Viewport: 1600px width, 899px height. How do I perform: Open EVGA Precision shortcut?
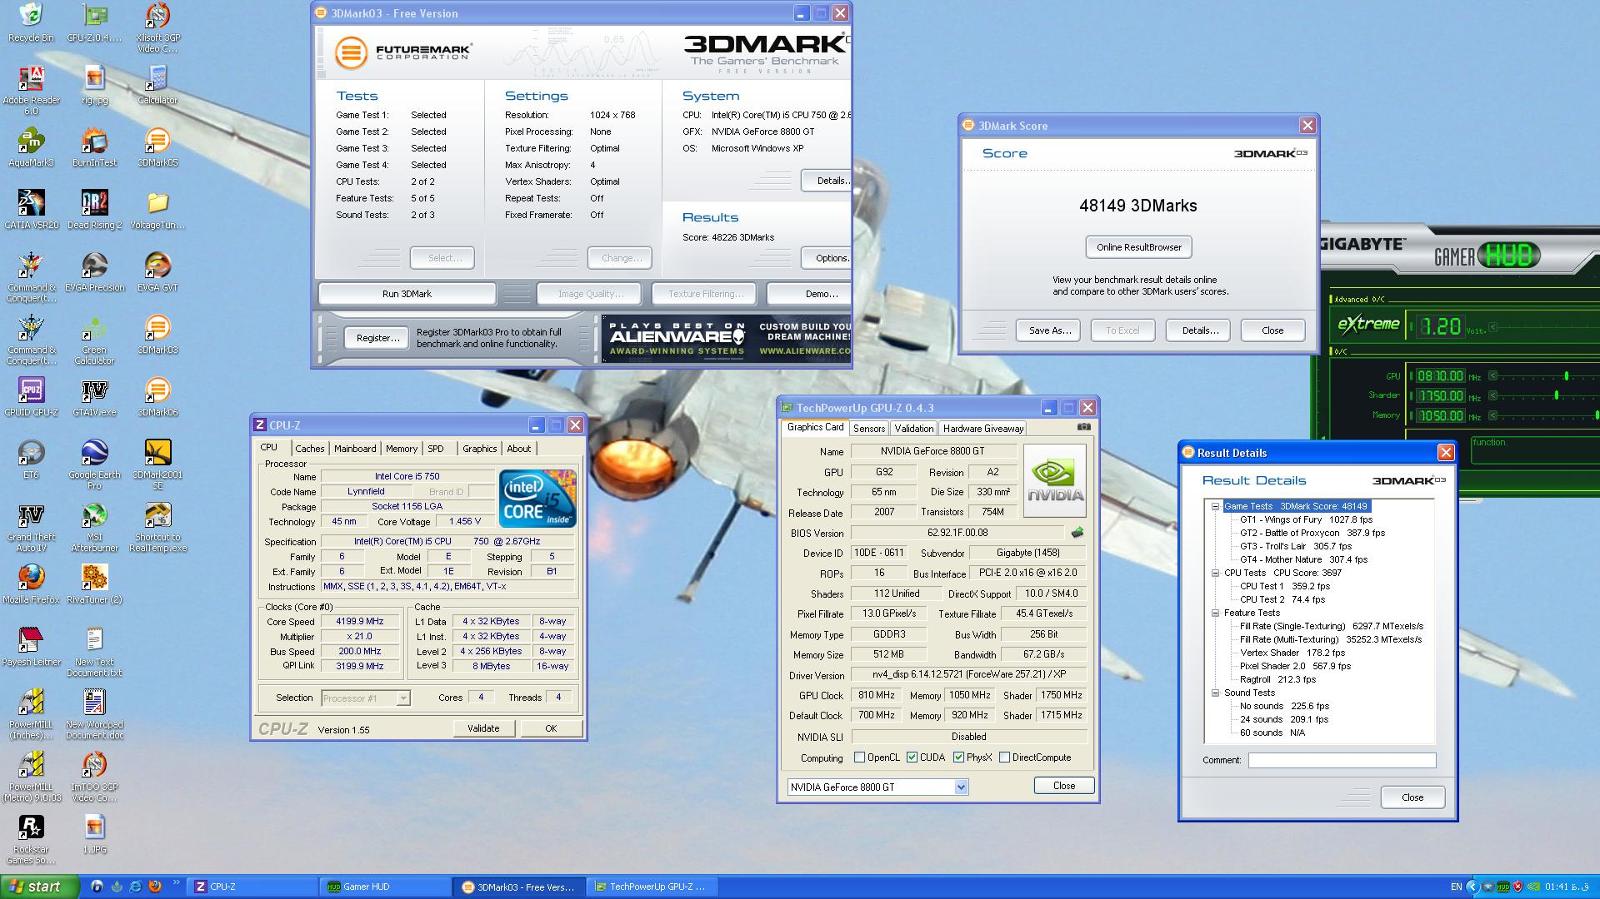pos(94,272)
